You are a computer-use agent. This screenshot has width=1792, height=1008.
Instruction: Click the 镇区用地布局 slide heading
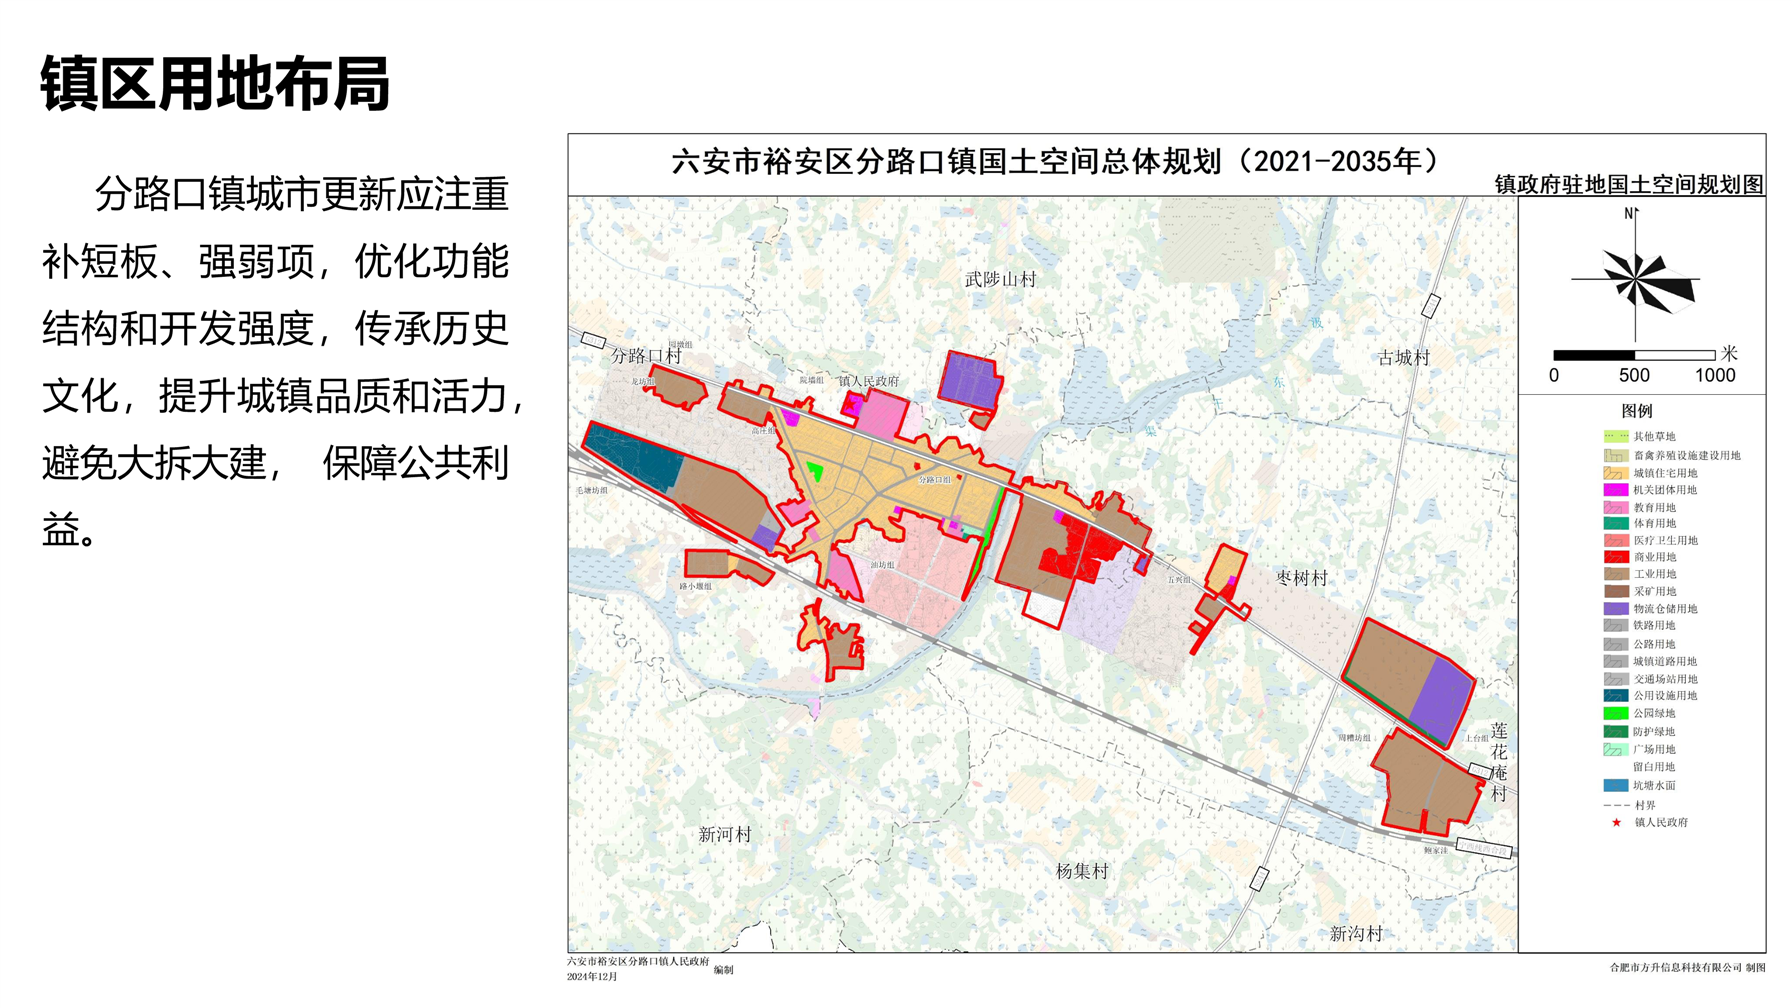coord(215,83)
